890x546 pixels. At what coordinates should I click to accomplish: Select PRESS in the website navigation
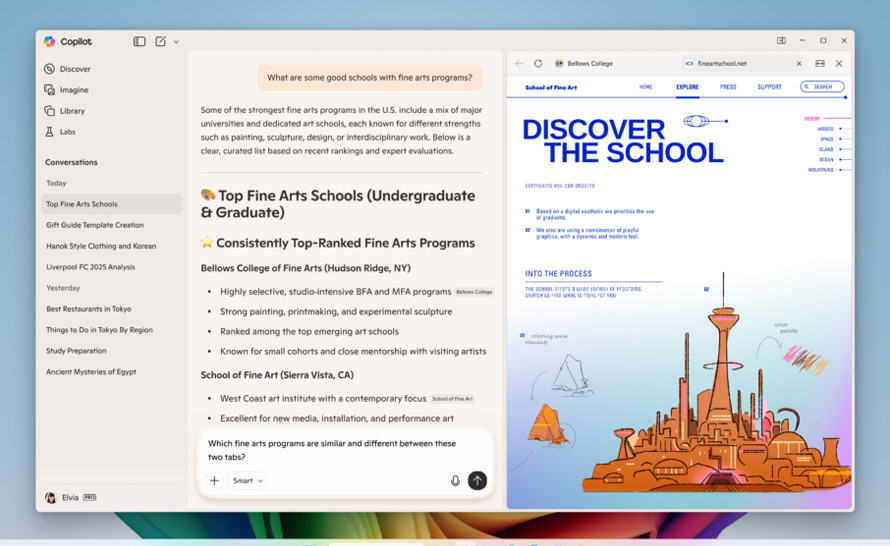[727, 87]
